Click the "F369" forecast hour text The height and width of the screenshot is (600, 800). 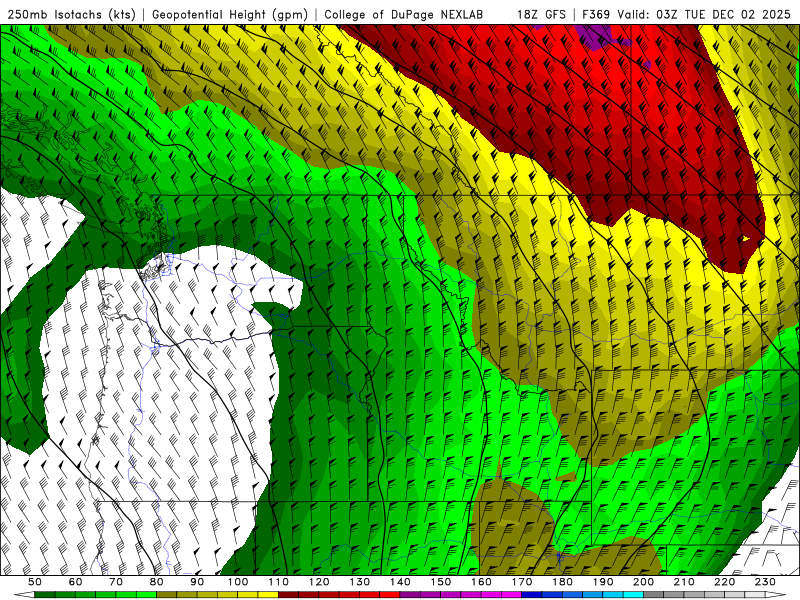click(596, 14)
